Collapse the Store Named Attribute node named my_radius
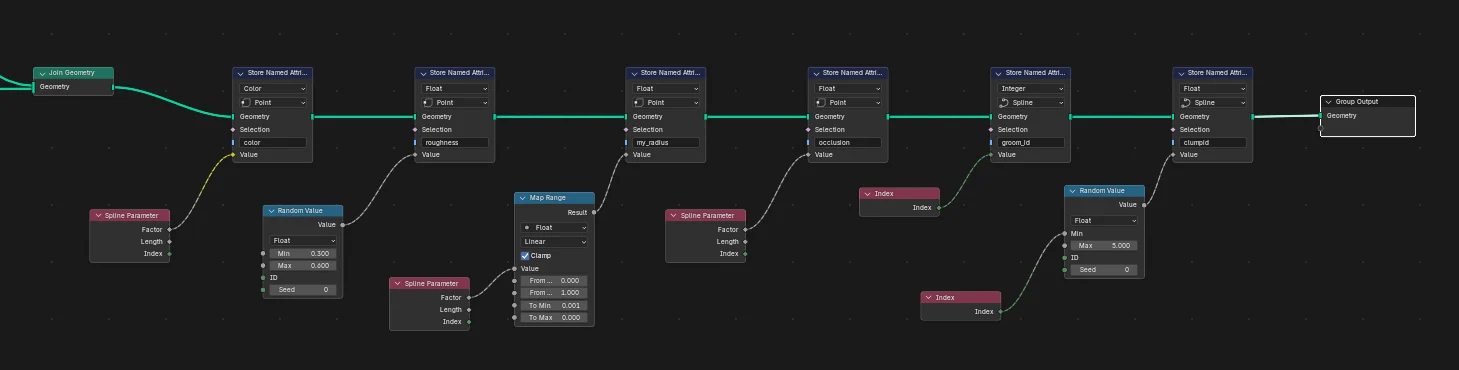 [634, 73]
